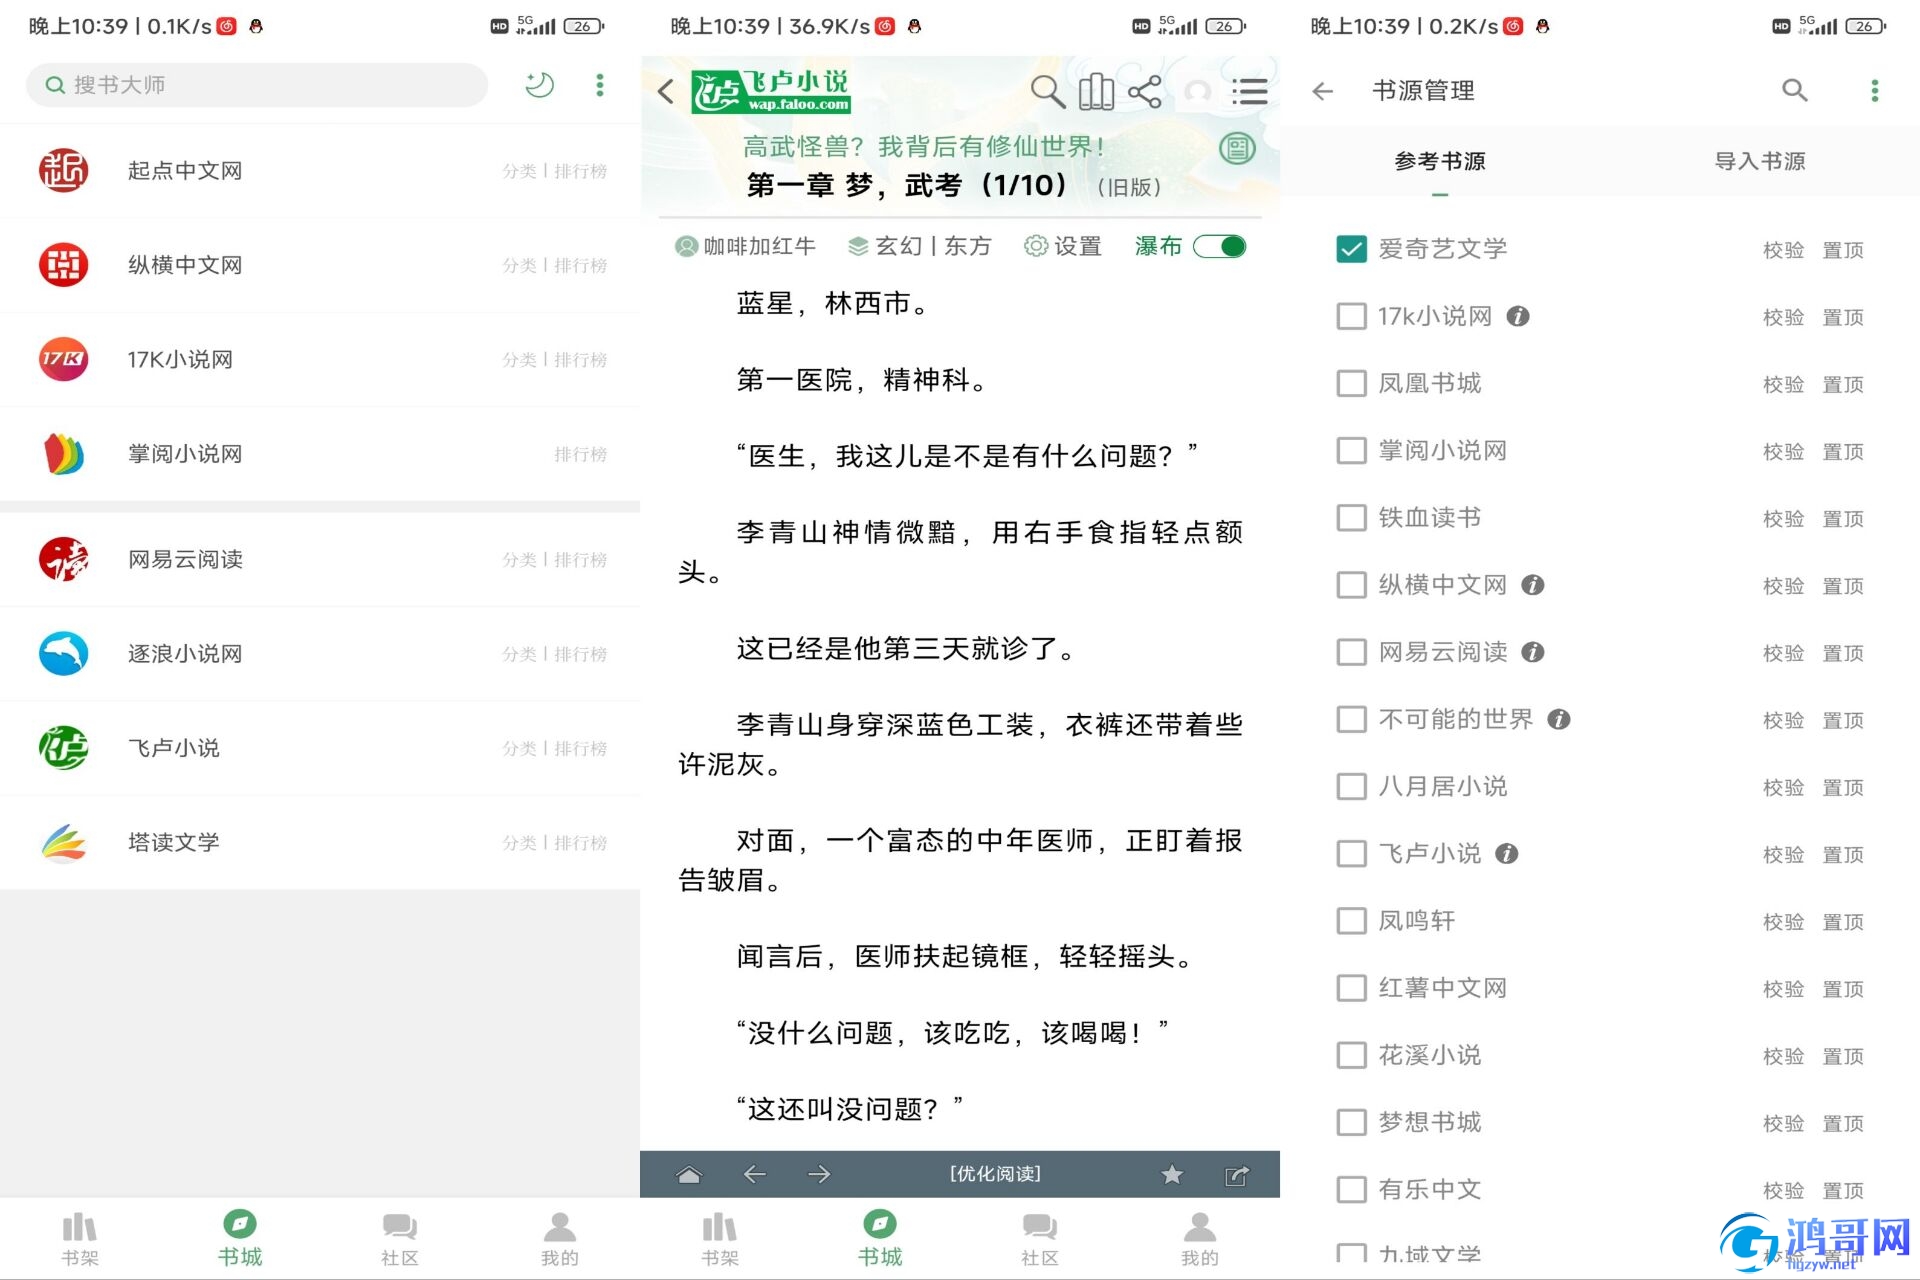Open 排行榜 for 掌阅小说网
1920x1280 pixels.
(x=581, y=454)
